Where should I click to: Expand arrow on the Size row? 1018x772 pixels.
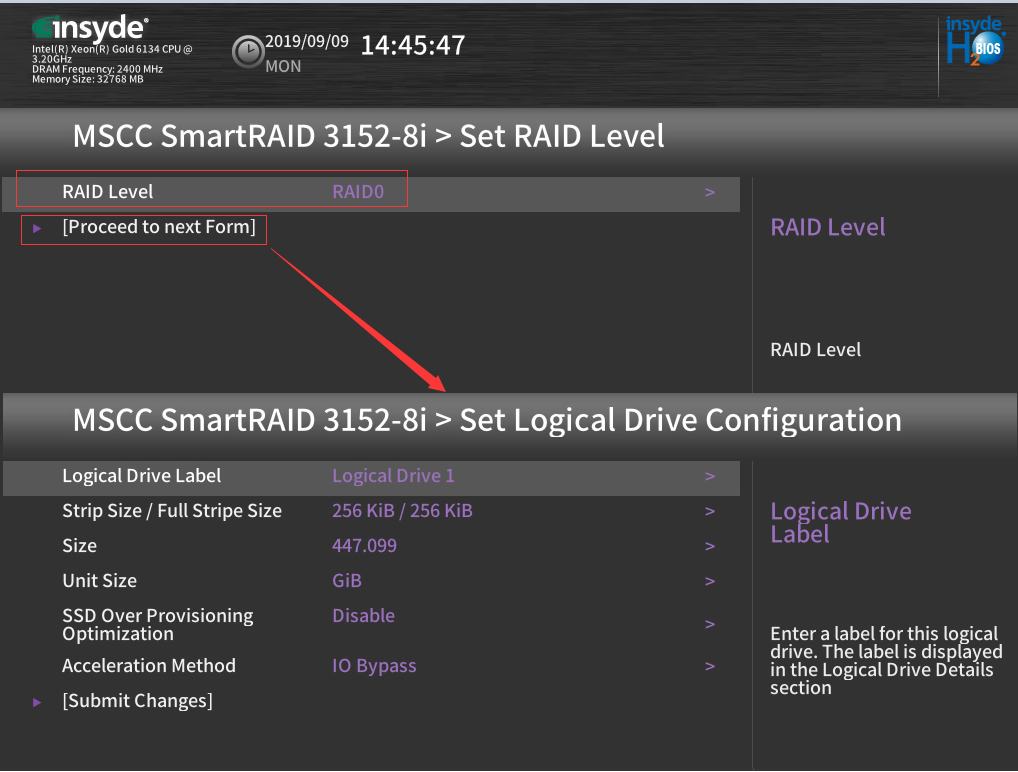click(x=710, y=547)
